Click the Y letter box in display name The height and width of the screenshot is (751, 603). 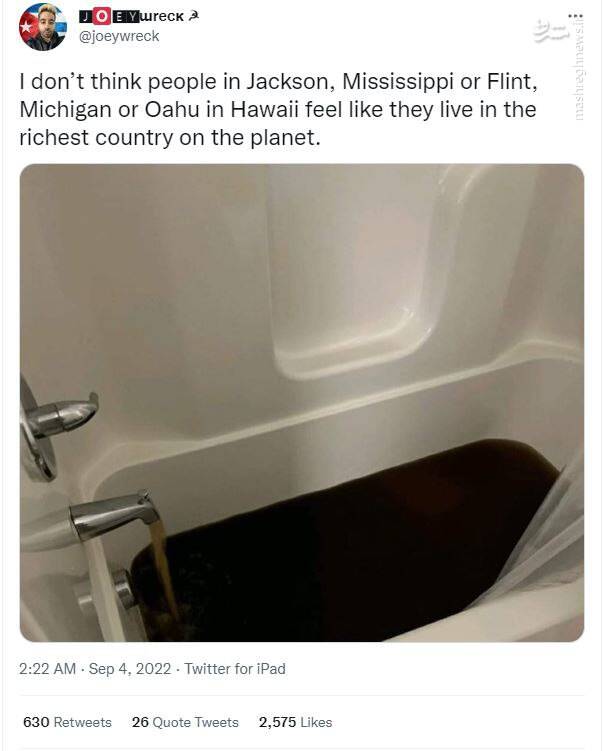[x=132, y=17]
